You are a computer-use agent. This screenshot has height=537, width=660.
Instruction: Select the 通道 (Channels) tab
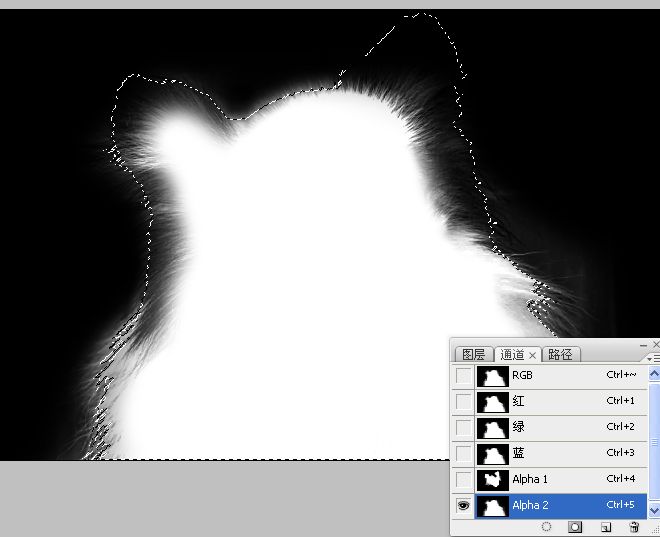pyautogui.click(x=511, y=355)
